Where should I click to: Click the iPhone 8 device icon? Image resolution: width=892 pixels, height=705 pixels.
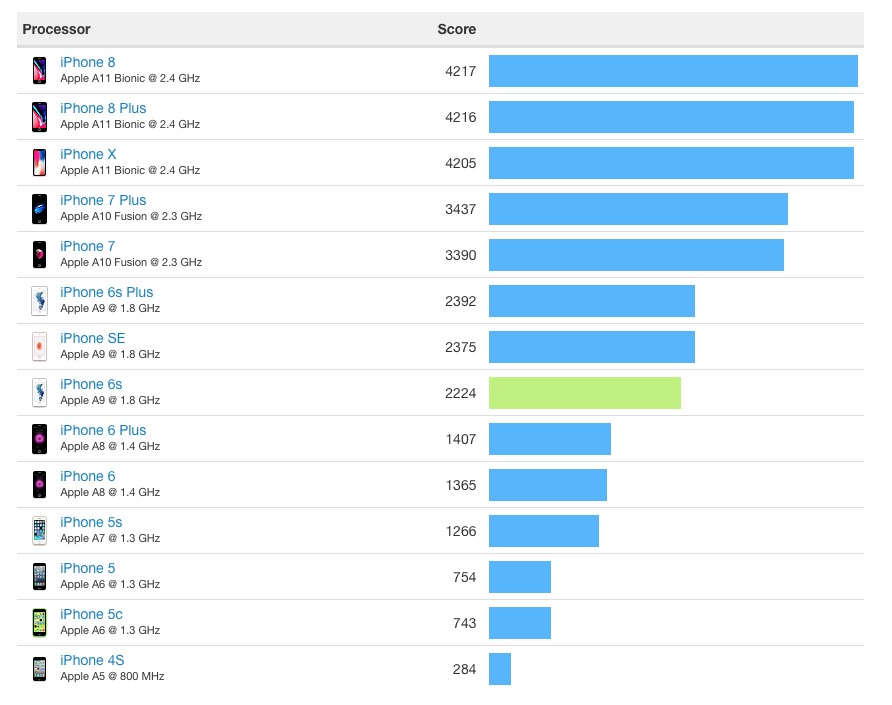[x=39, y=70]
